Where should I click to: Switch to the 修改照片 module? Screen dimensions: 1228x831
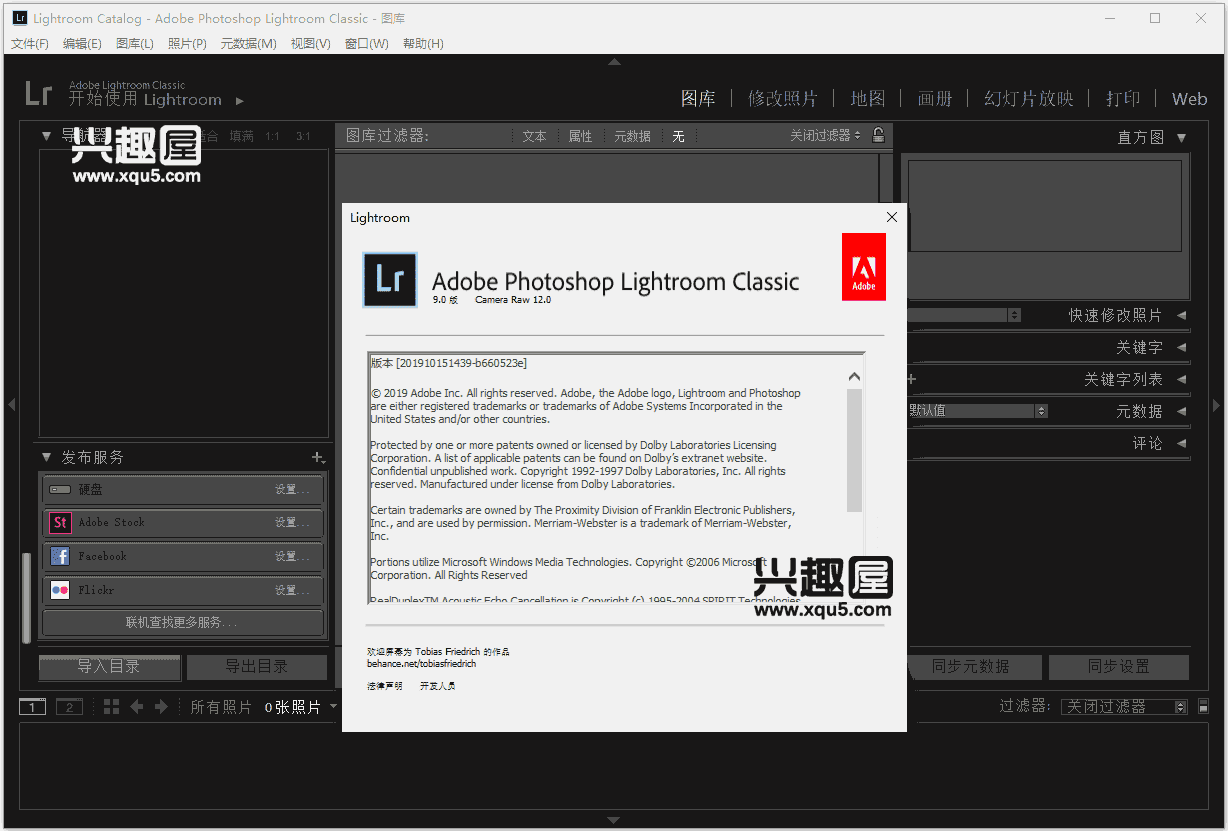coord(783,98)
